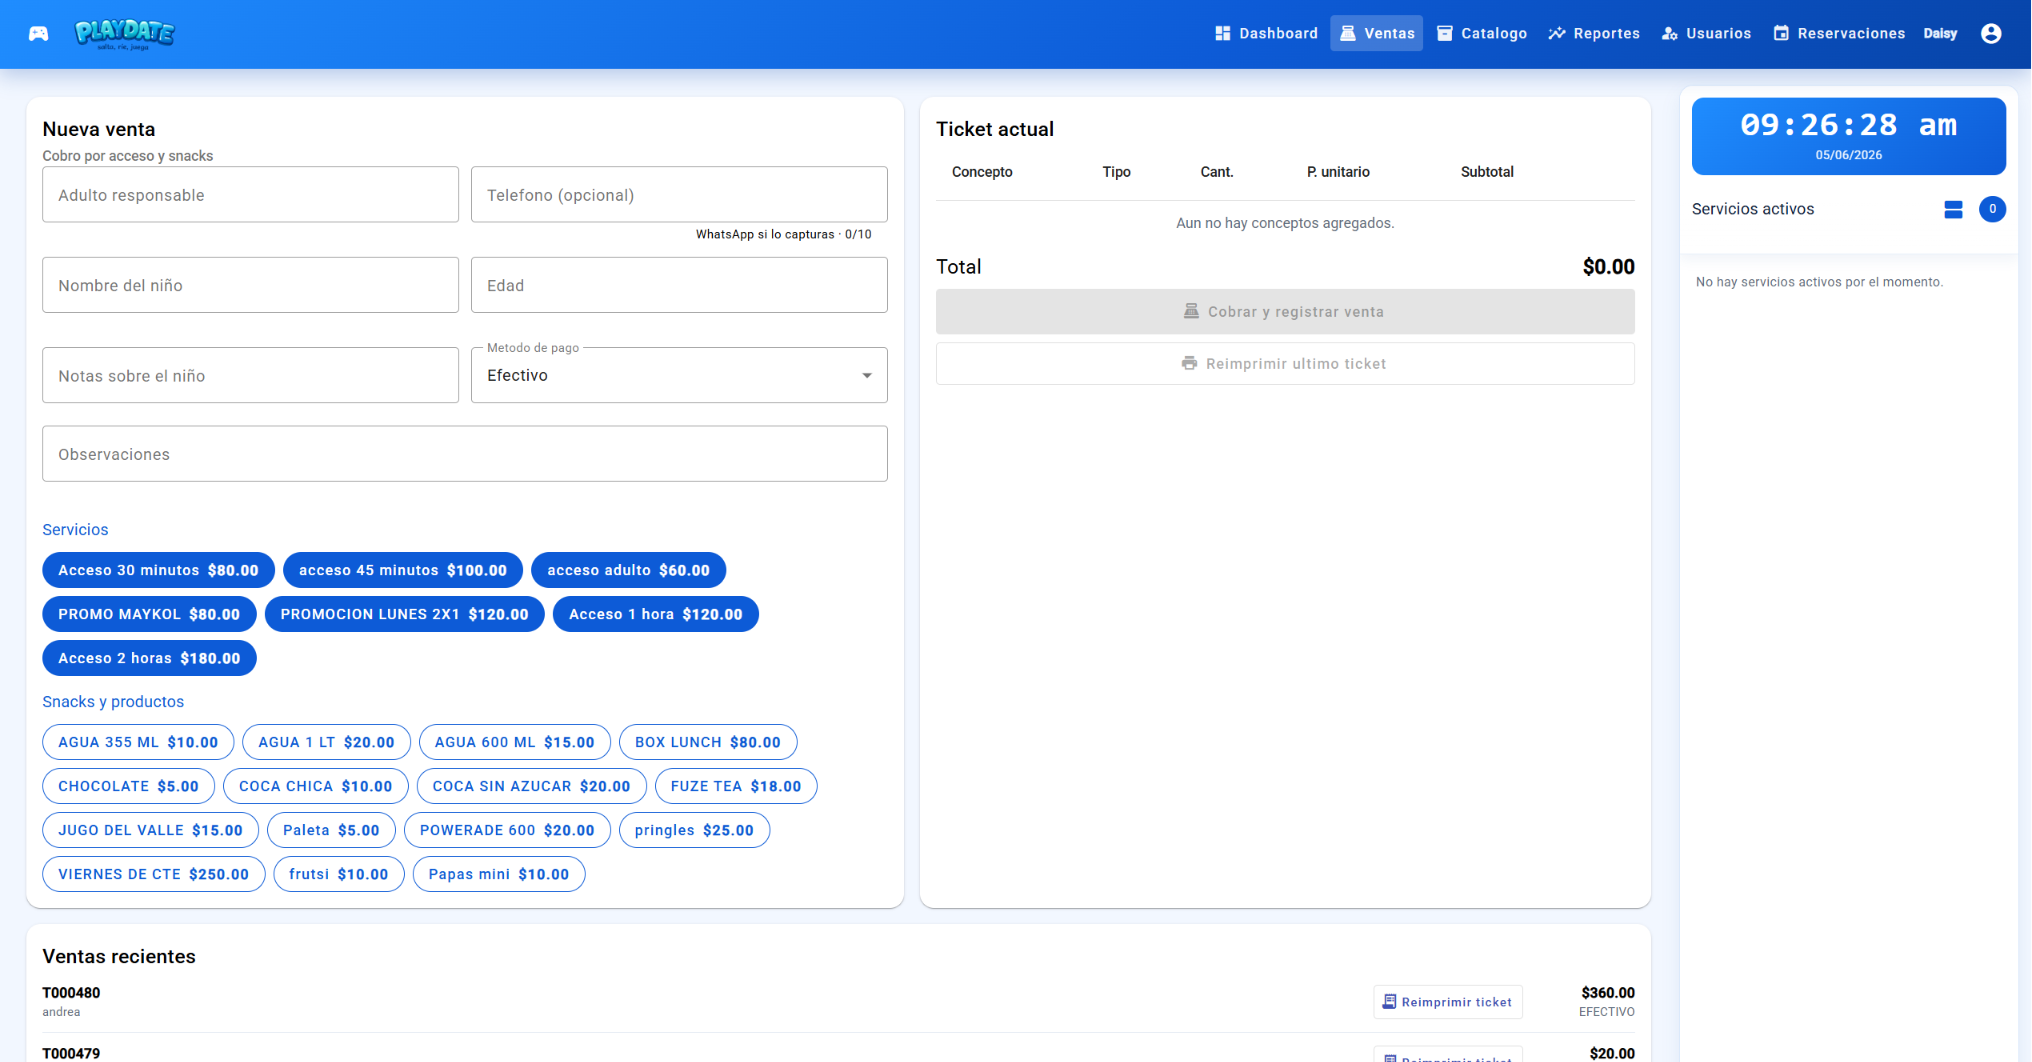
Task: Select the pringles product chip
Action: 694,830
